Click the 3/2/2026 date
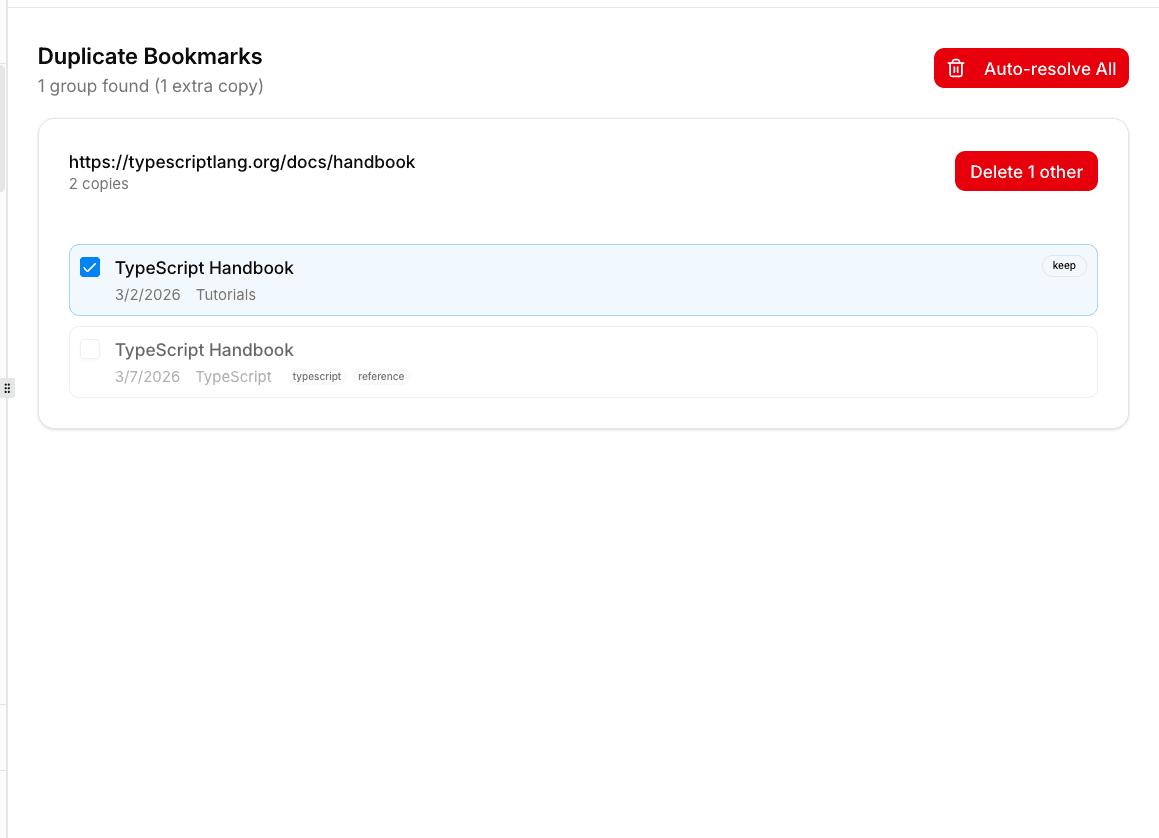The image size is (1159, 838). tap(147, 295)
